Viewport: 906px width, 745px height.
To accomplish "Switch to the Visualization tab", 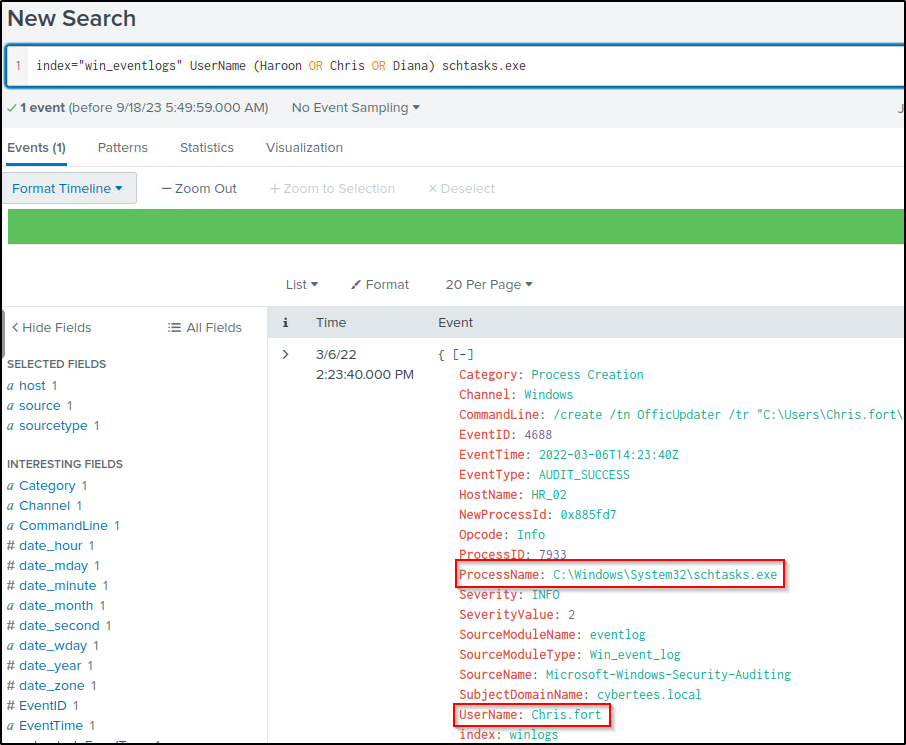I will (x=304, y=147).
